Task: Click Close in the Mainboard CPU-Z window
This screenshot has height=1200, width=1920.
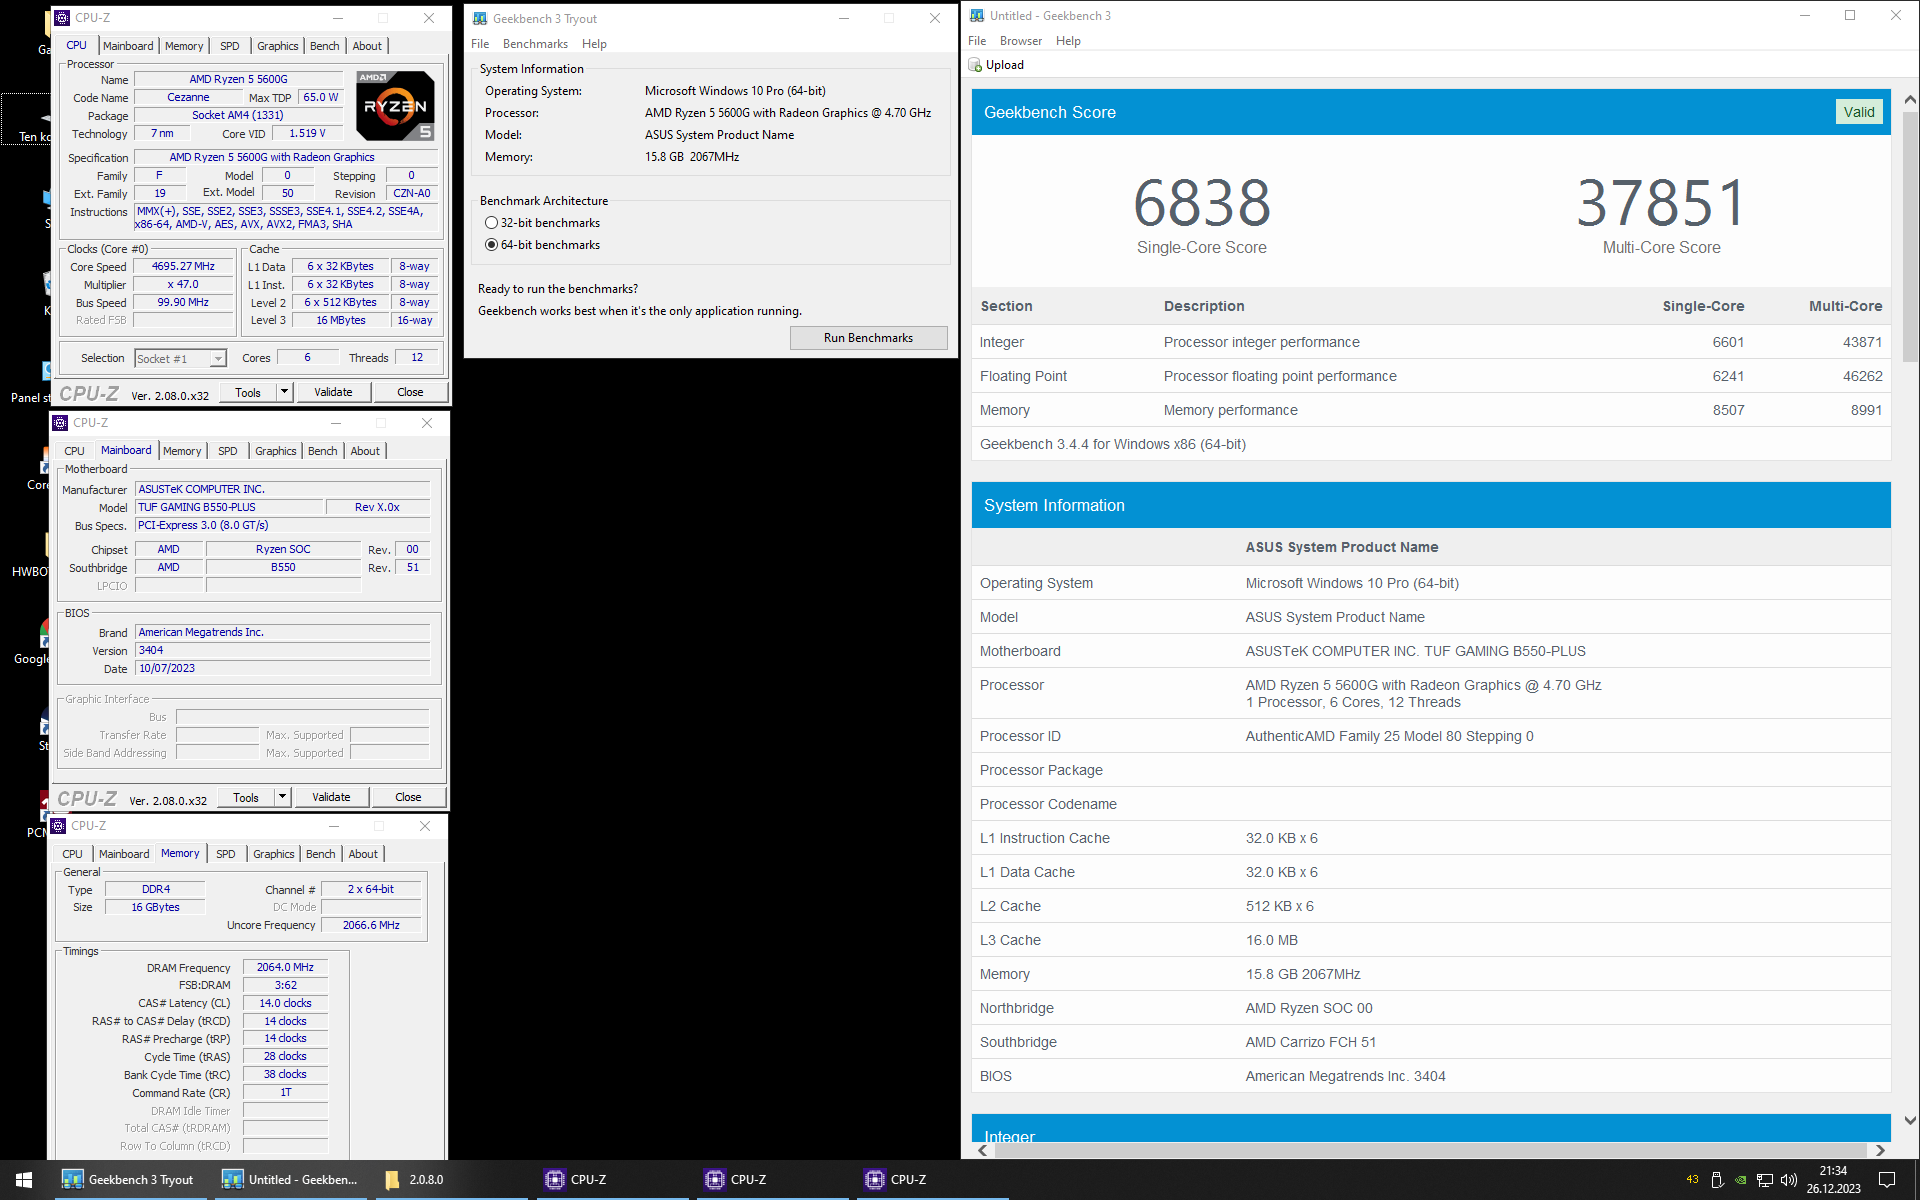Action: [408, 797]
